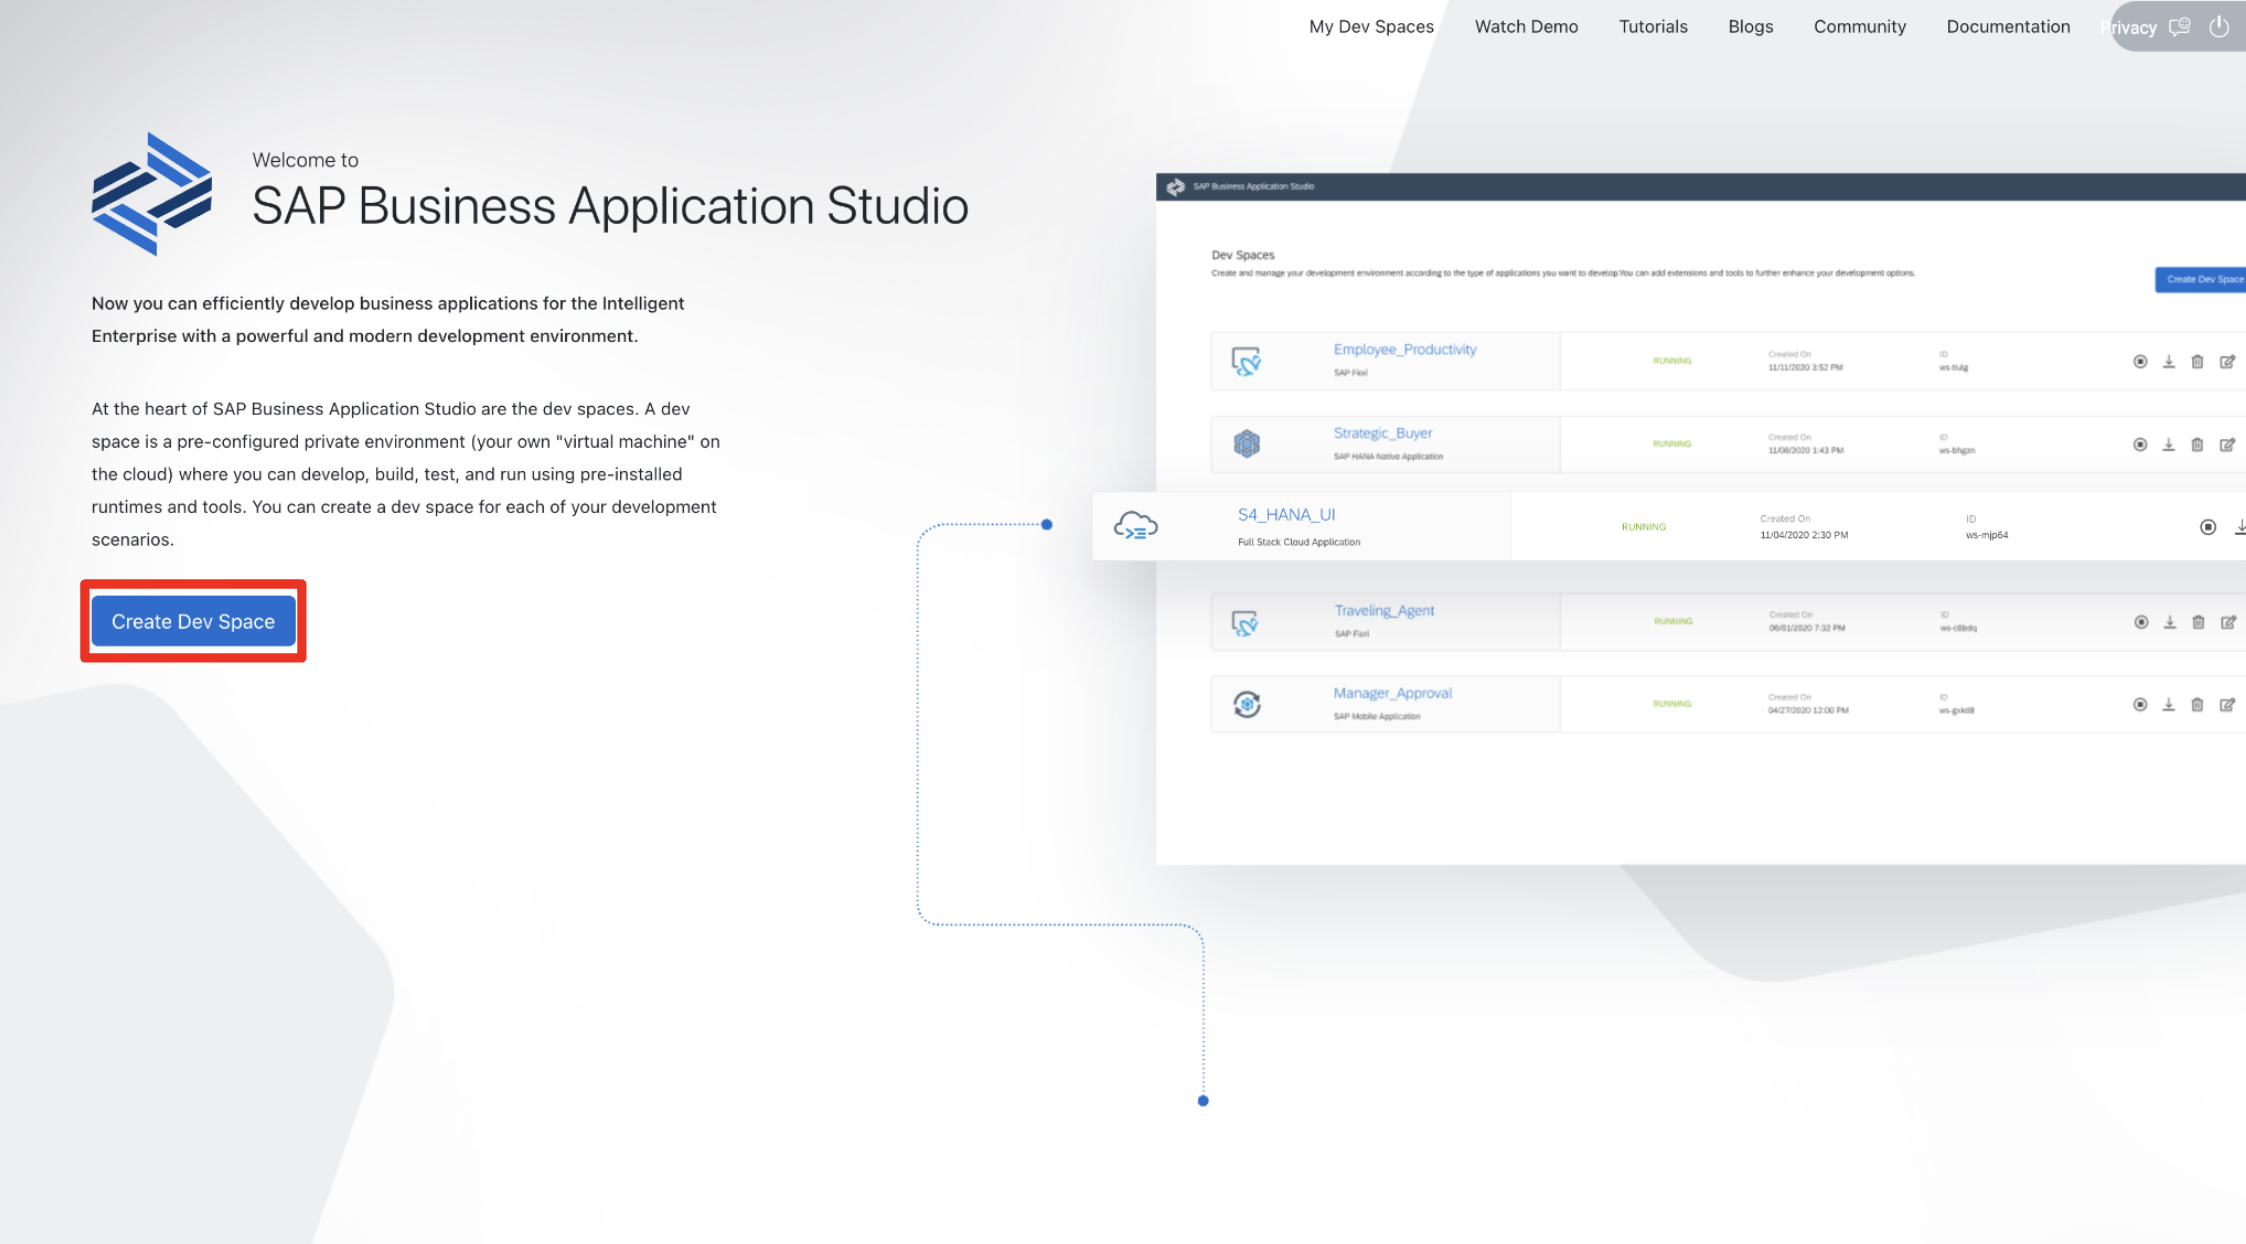Click the cloud icon beside S4_HANA_UI
2246x1244 pixels.
click(1136, 526)
